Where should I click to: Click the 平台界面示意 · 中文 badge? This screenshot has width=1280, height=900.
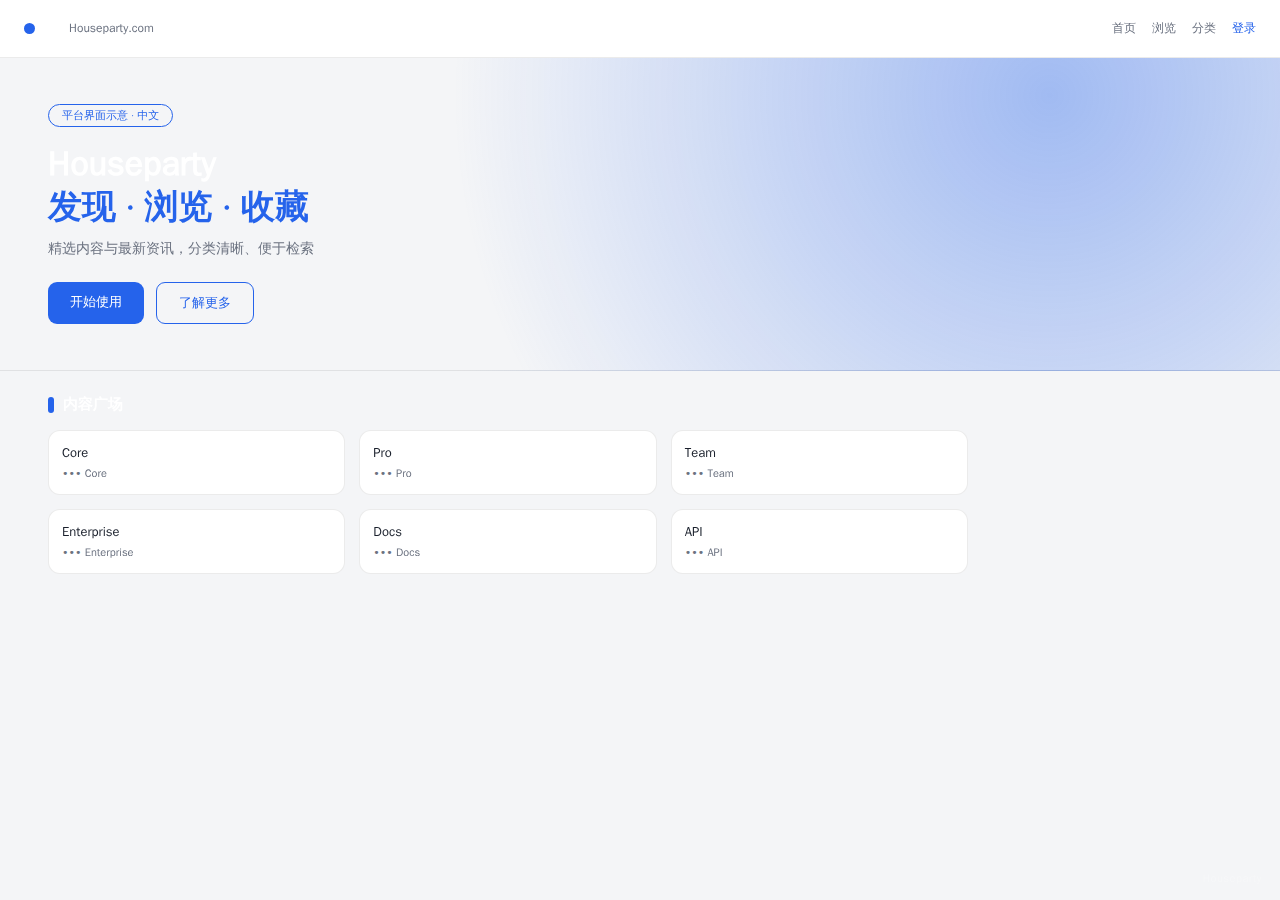[x=110, y=115]
